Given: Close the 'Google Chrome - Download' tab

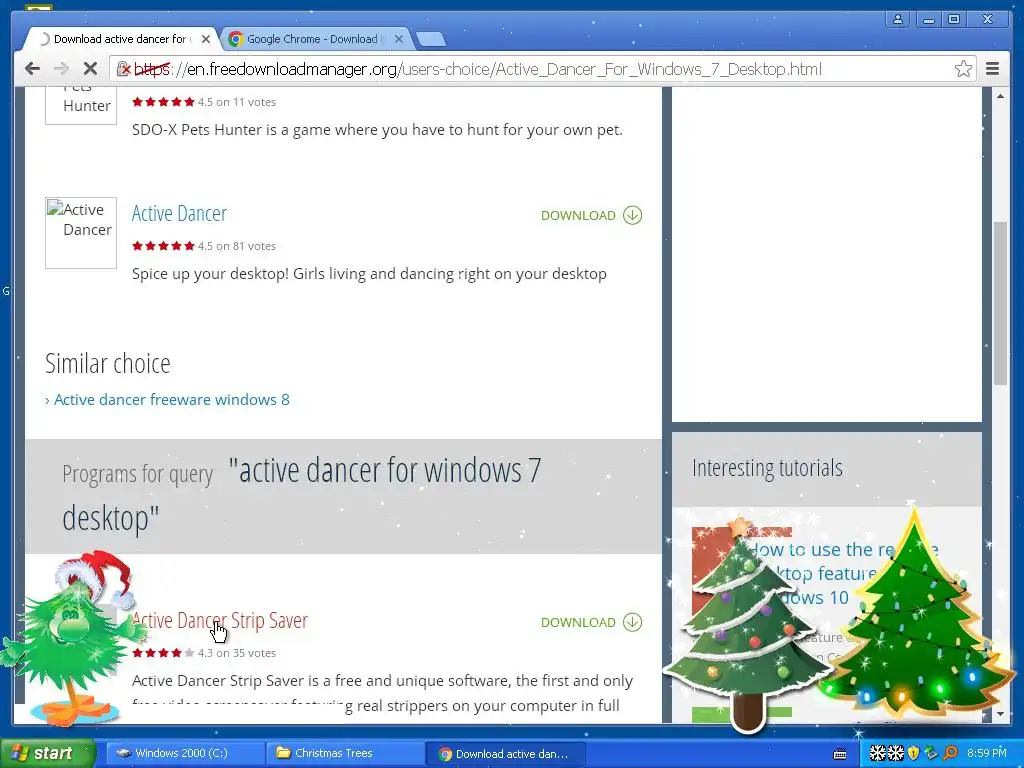Looking at the screenshot, I should pos(399,39).
